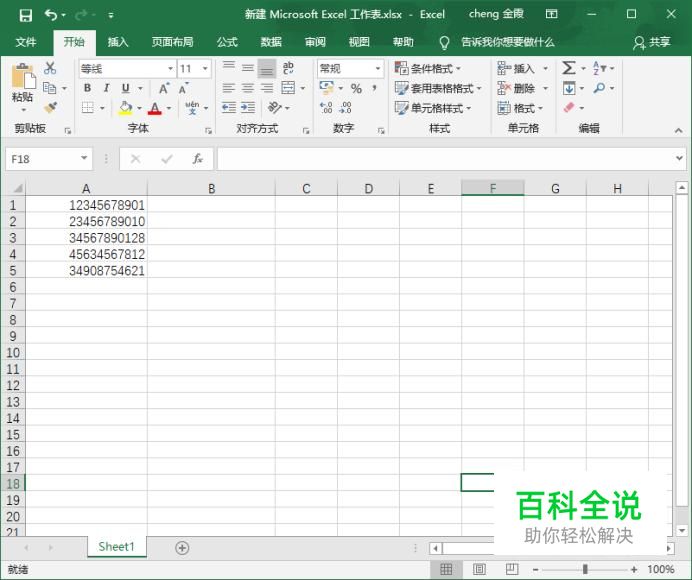The height and width of the screenshot is (580, 692).
Task: Click column B header
Action: pos(211,188)
